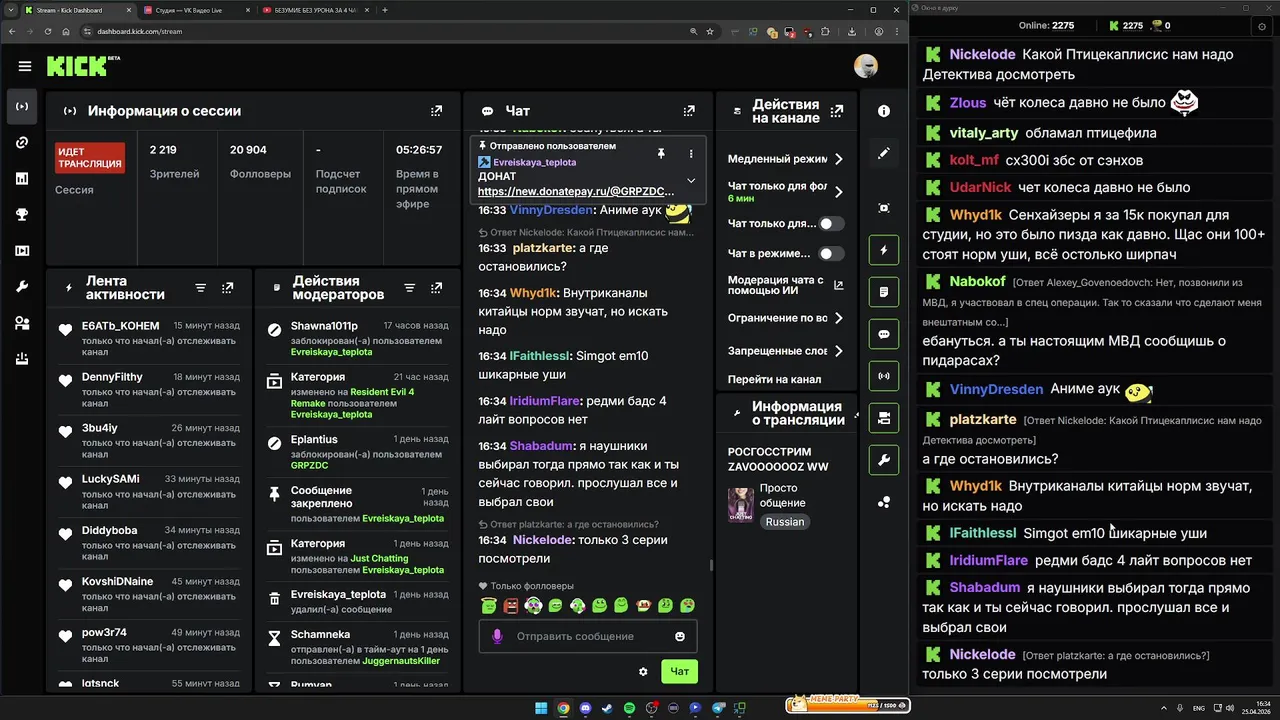The image size is (1280, 720).
Task: Open three-dot menu on pinned message
Action: coord(691,153)
